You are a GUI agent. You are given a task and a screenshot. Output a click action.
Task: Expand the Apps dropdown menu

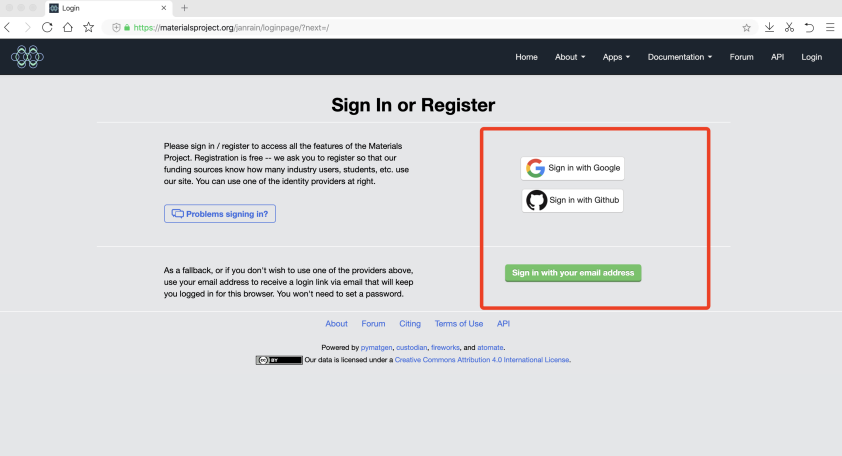(616, 57)
